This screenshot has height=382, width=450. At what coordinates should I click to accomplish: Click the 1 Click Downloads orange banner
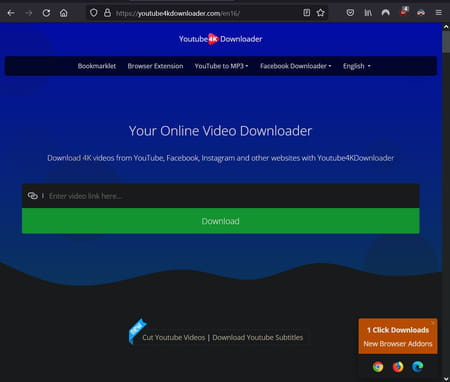point(398,336)
